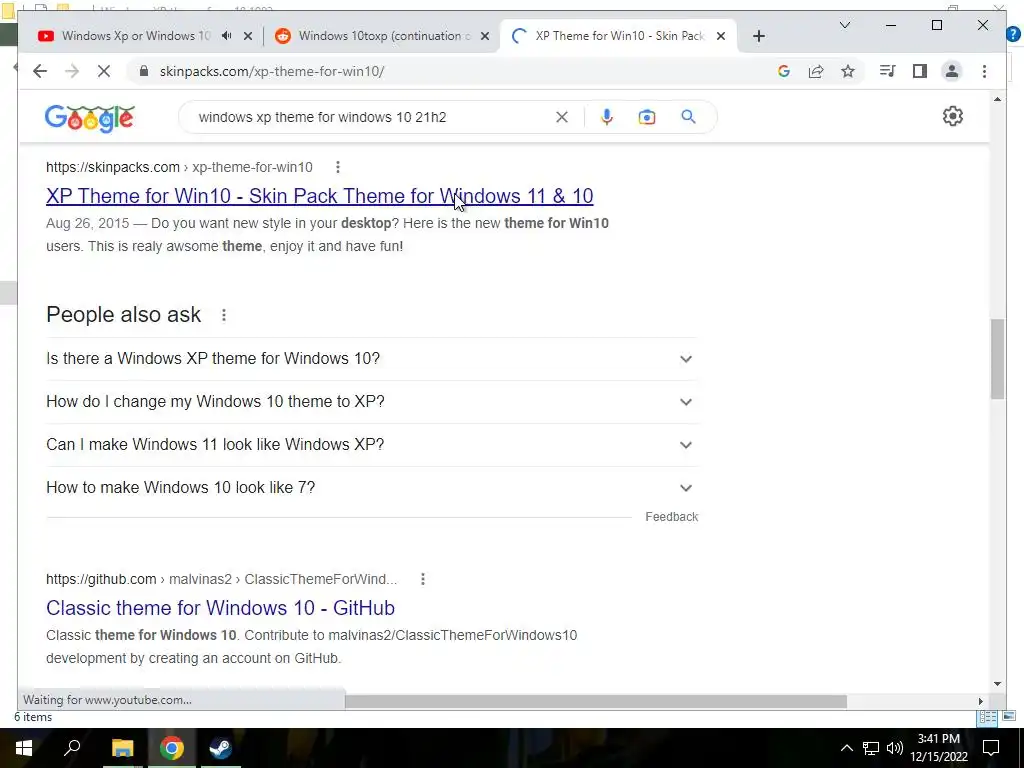Click the Chrome taskbar icon
This screenshot has height=768, width=1024.
tap(172, 748)
